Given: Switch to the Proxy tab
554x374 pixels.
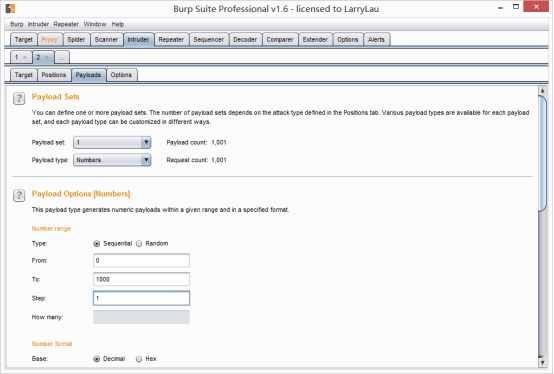Looking at the screenshot, I should click(x=49, y=40).
